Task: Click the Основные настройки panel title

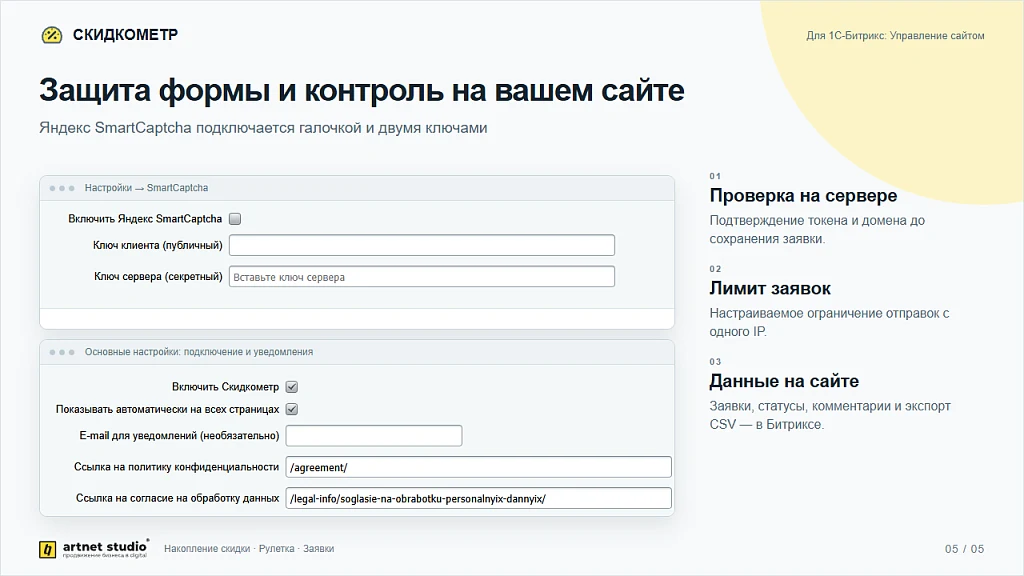Action: [199, 351]
